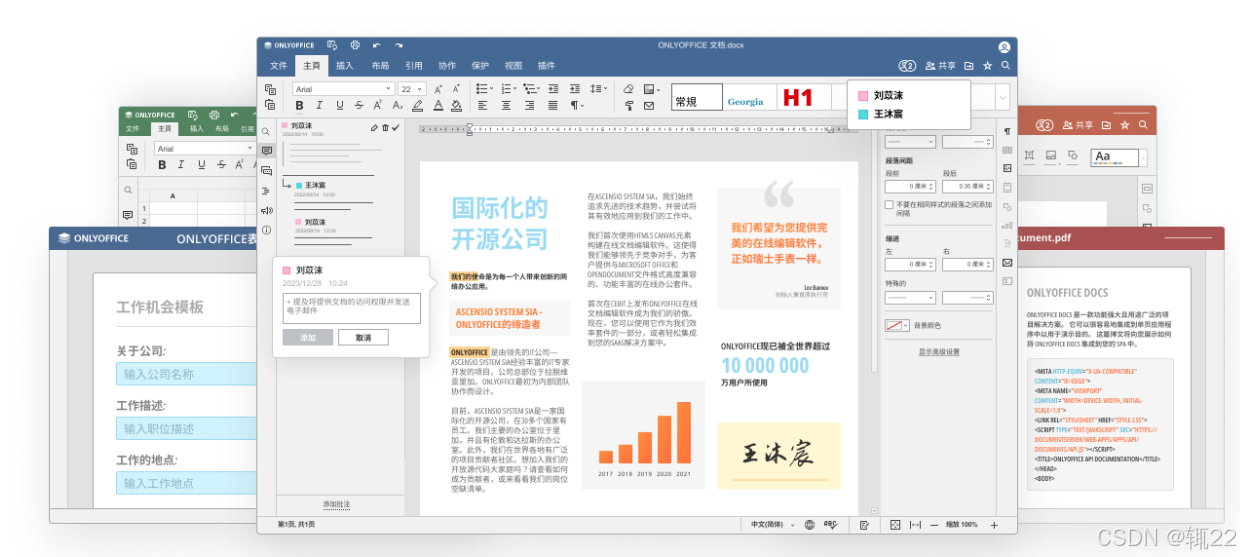Screen dimensions: 1240x557
Task: Toggle track changes in the status bar
Action: click(864, 525)
